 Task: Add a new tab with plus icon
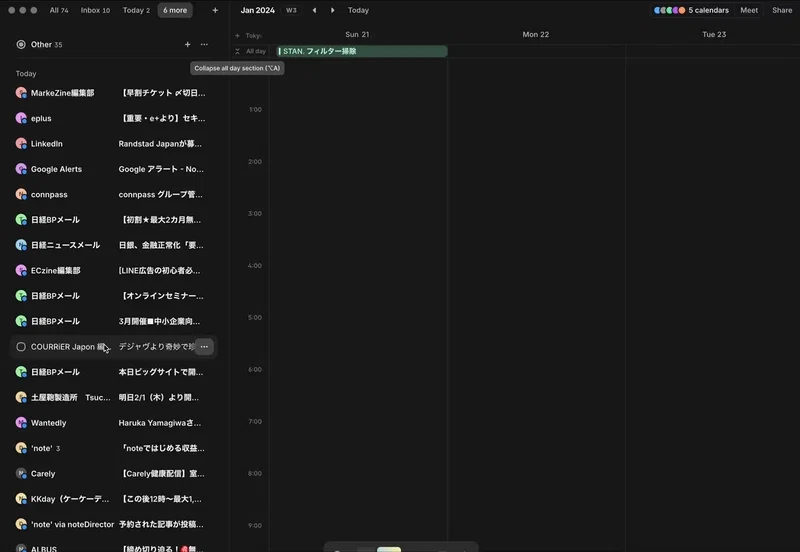coord(215,10)
